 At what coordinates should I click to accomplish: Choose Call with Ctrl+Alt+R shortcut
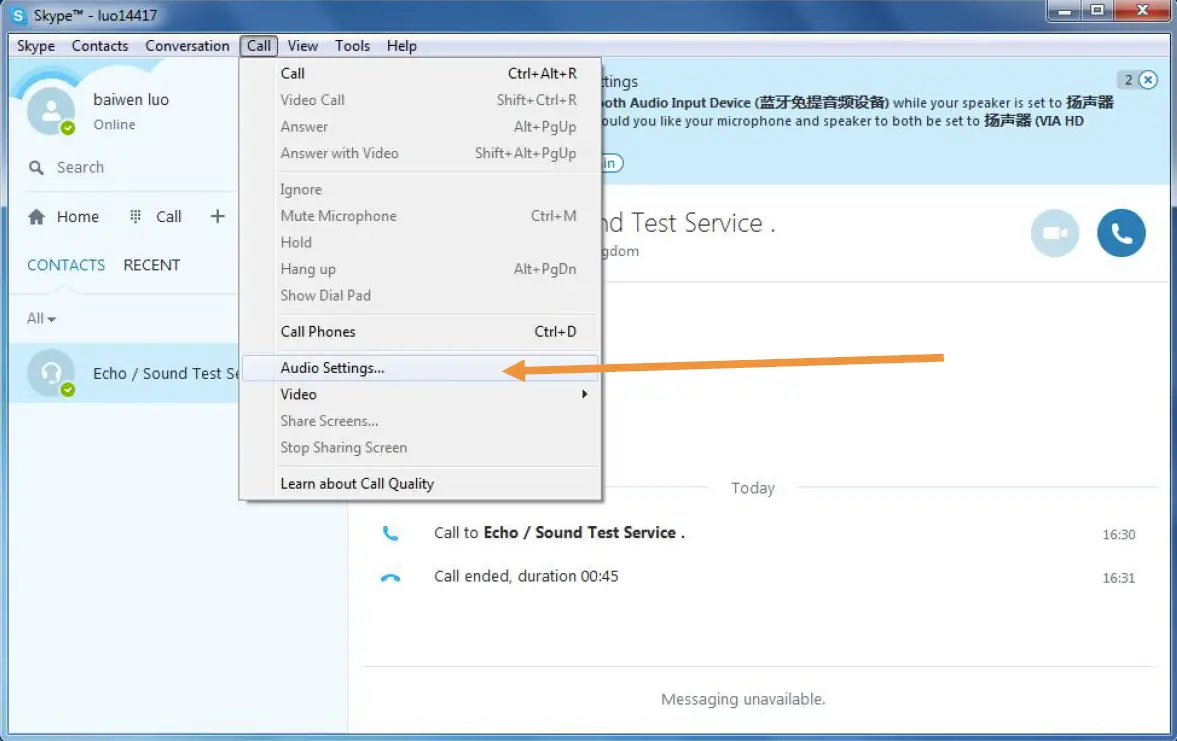click(x=420, y=74)
